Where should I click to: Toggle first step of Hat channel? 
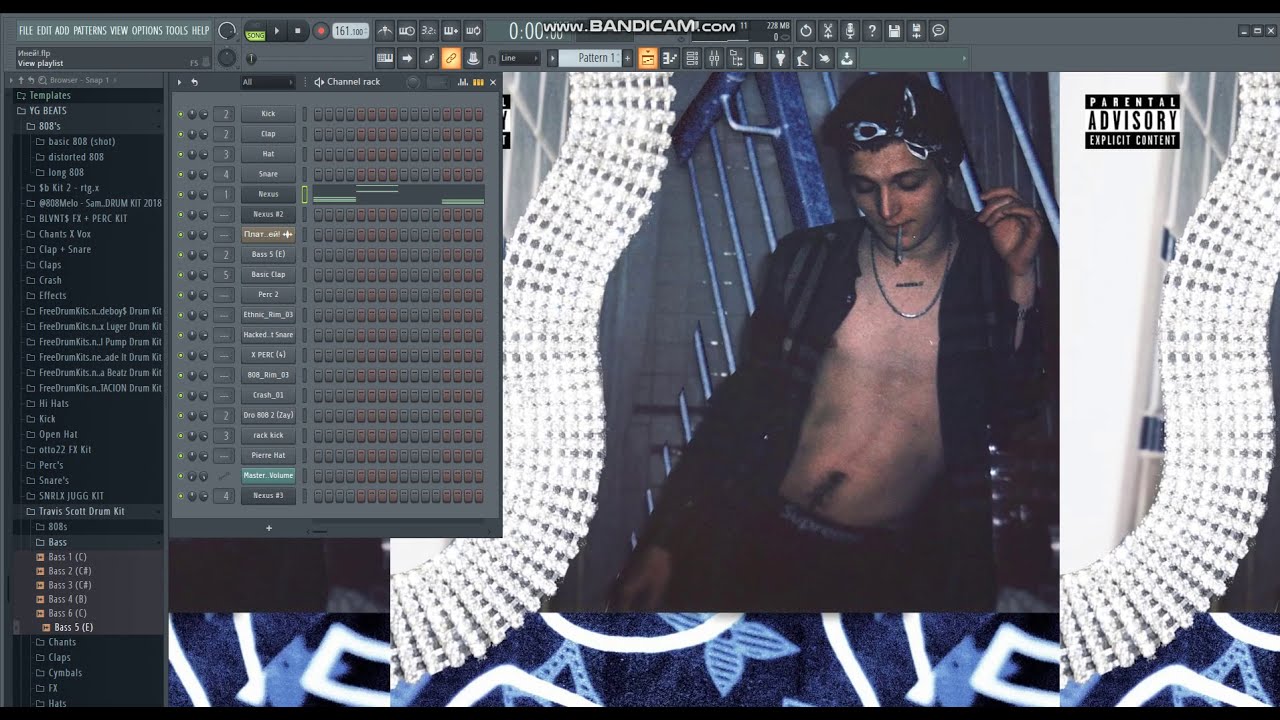pyautogui.click(x=318, y=154)
